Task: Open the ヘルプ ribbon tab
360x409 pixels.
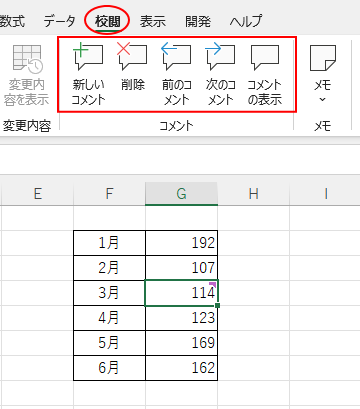Action: [x=246, y=21]
